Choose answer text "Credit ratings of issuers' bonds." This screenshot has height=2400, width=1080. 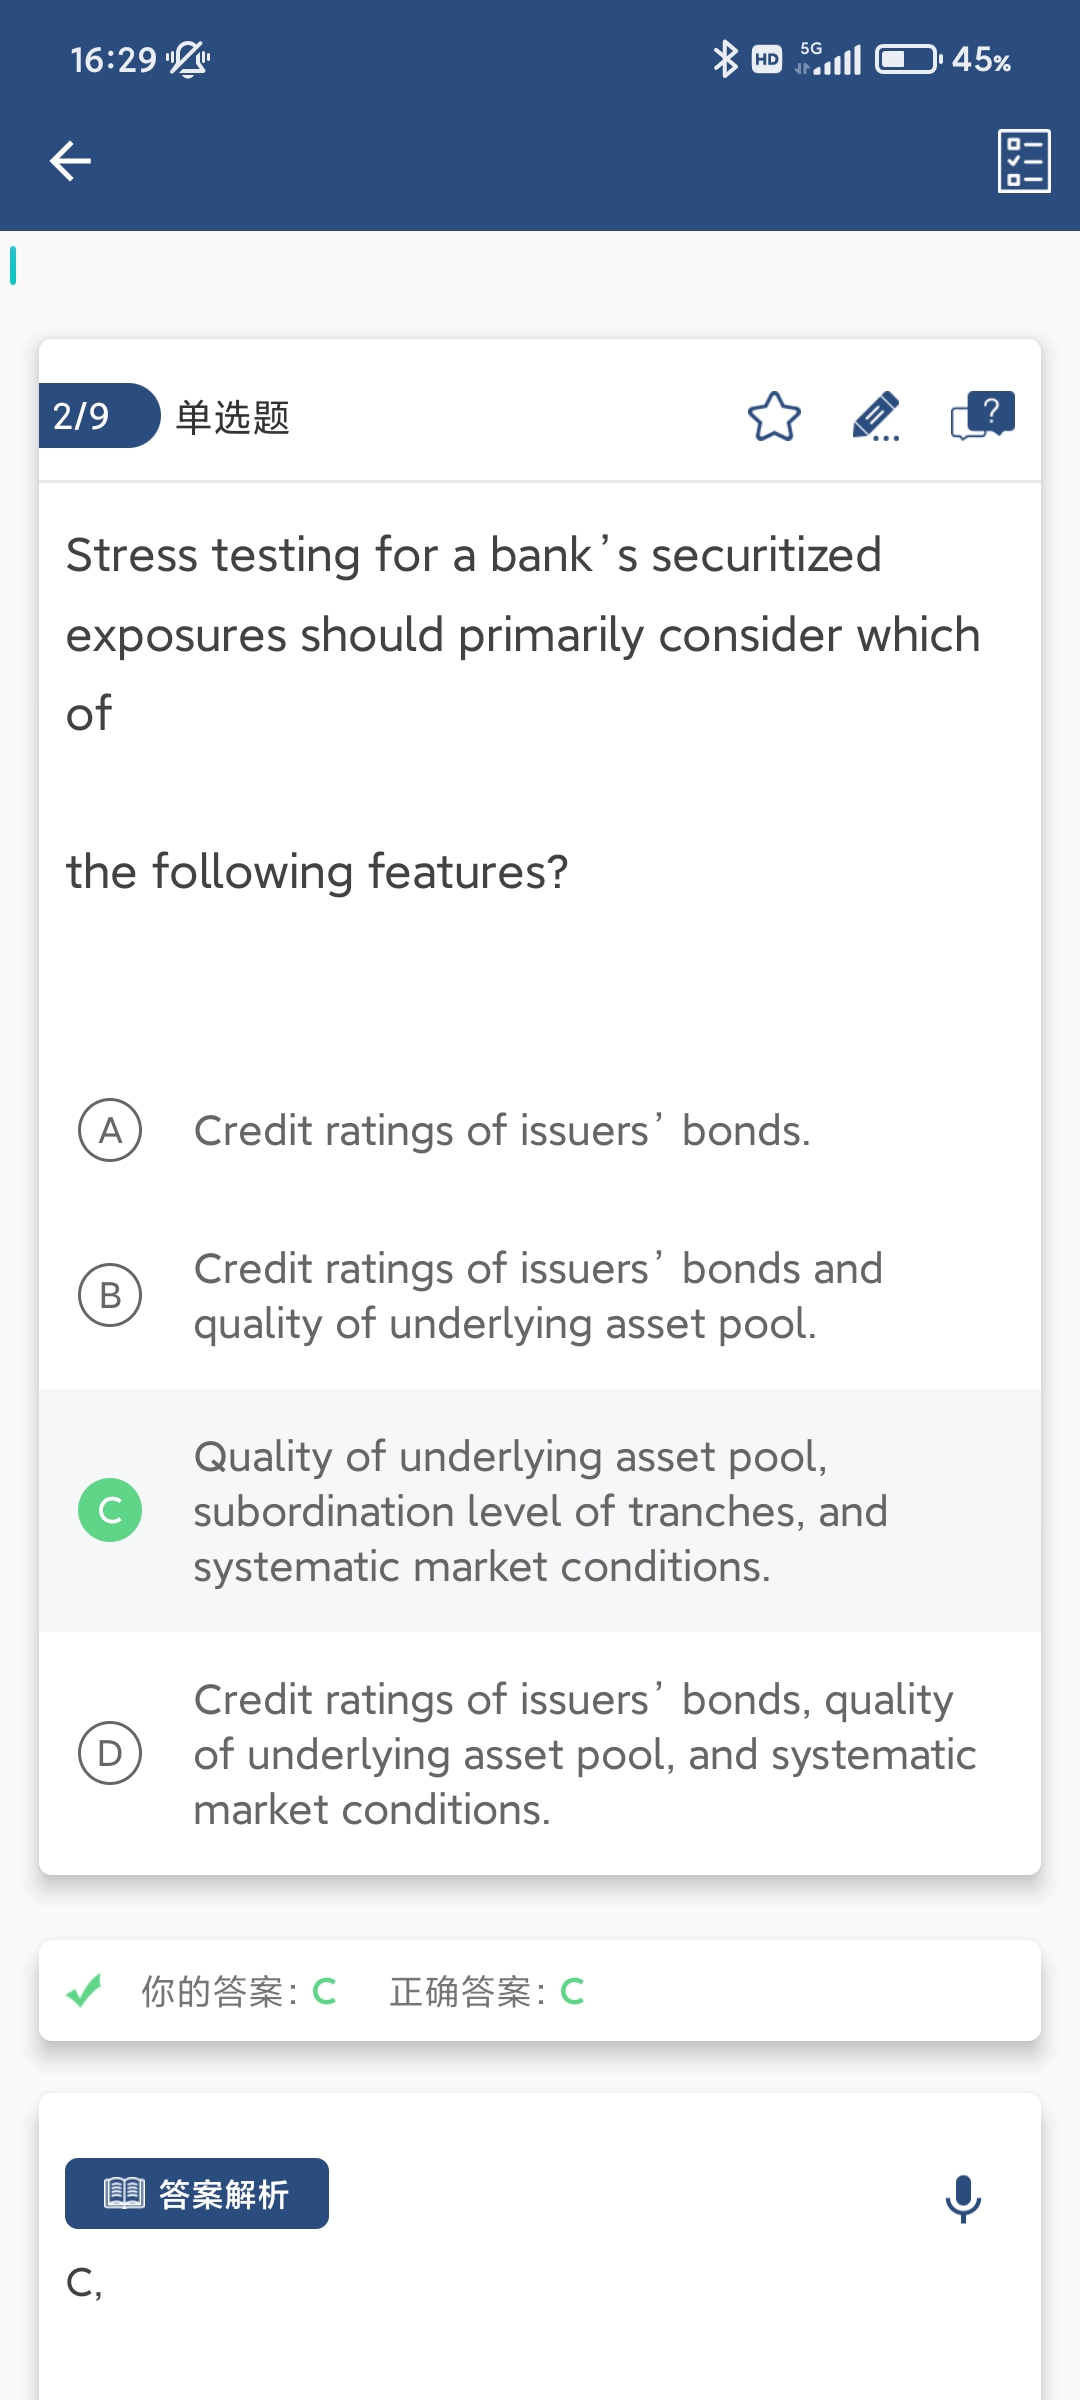coord(502,1131)
